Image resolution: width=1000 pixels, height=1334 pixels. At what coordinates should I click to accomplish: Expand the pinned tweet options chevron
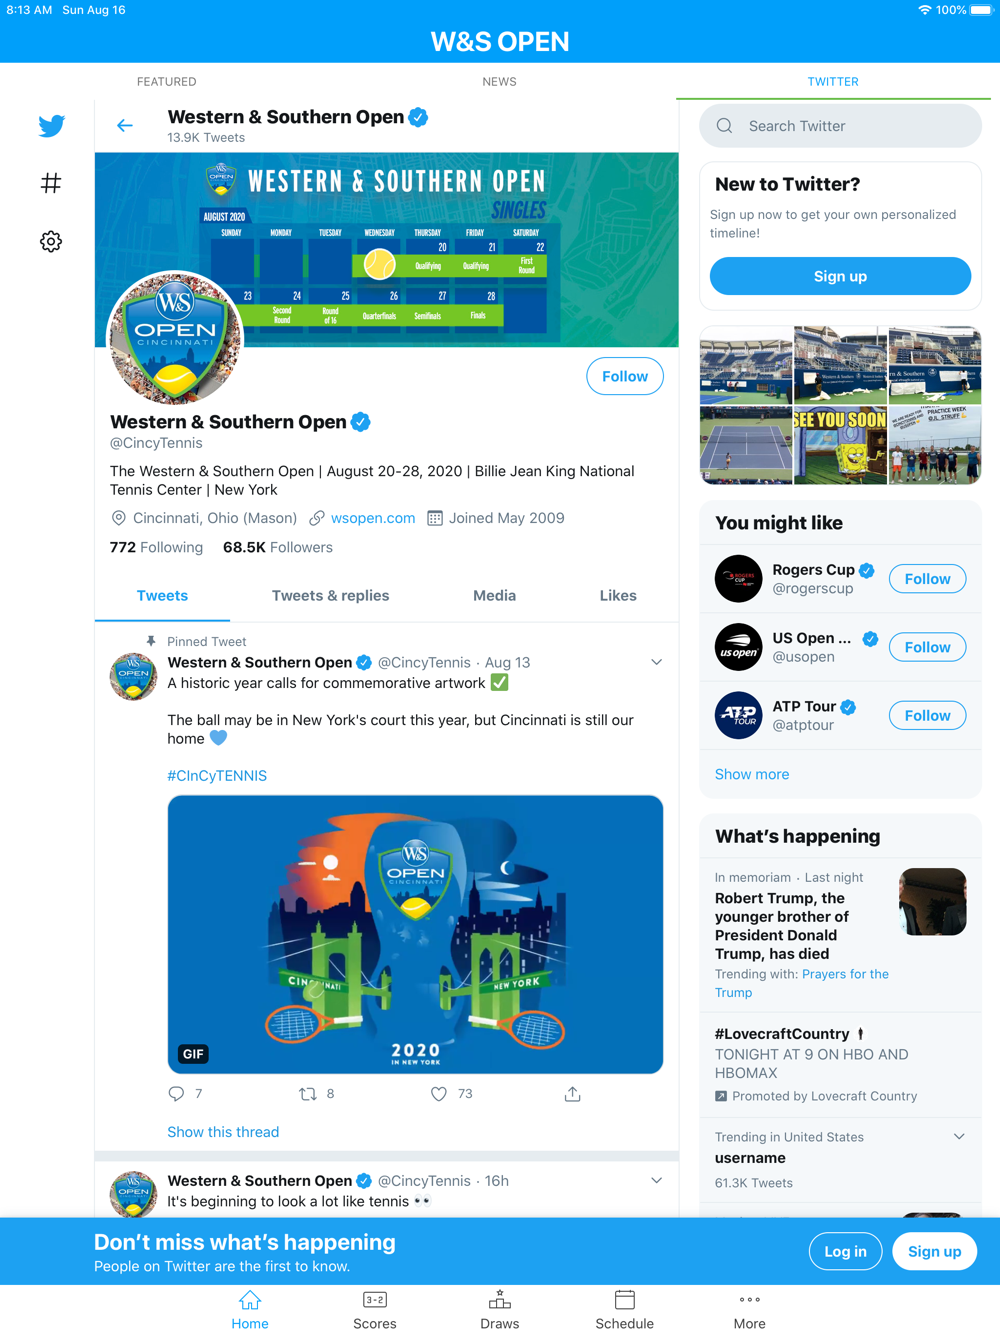[x=657, y=662]
